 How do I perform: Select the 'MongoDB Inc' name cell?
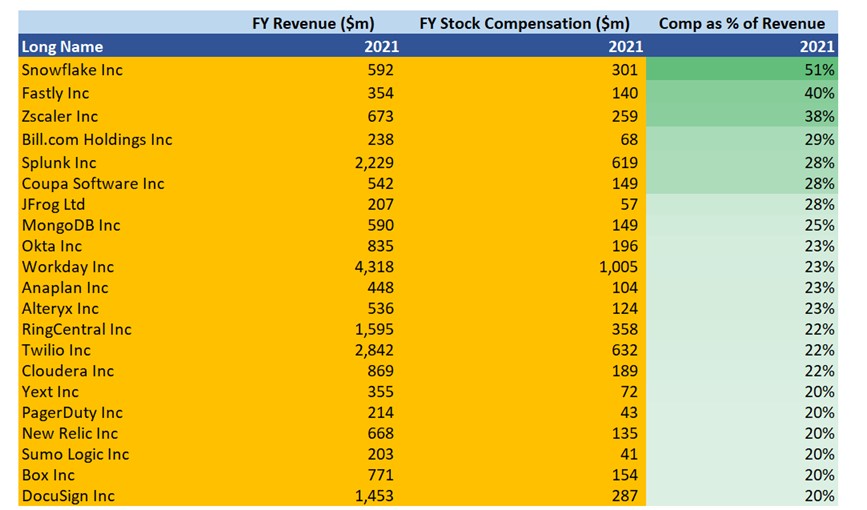pos(71,225)
